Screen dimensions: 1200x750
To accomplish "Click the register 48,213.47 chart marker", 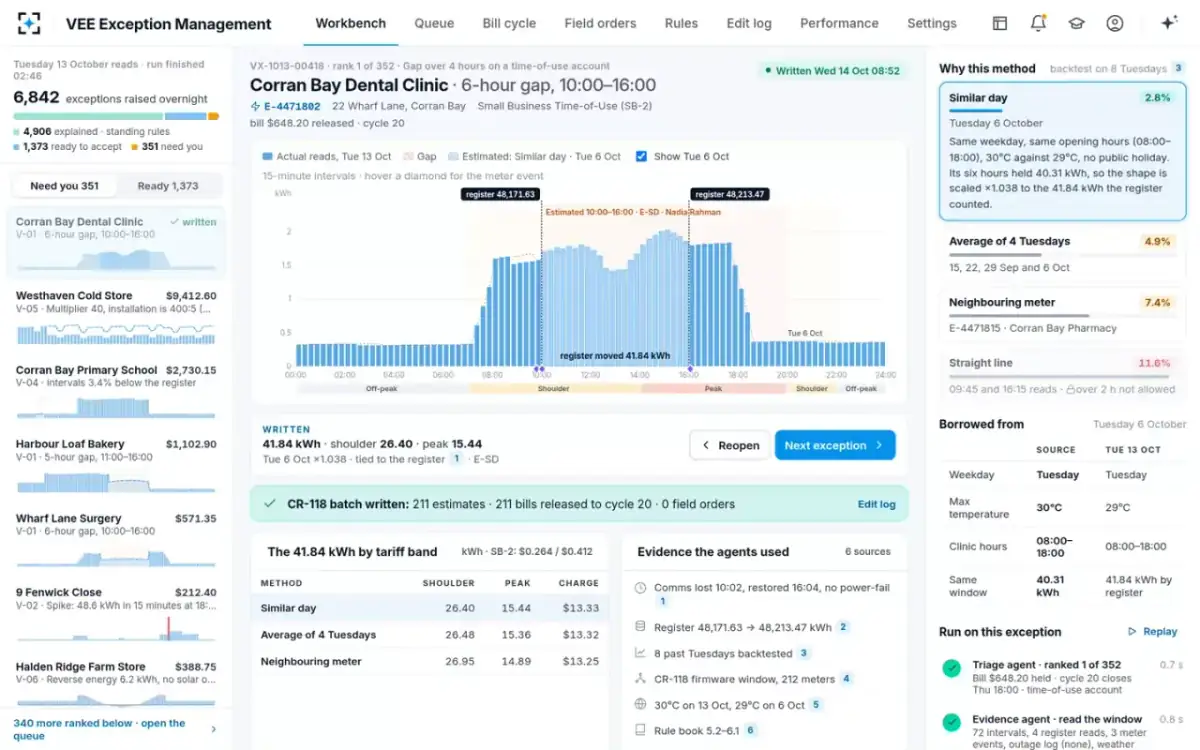I will [730, 194].
